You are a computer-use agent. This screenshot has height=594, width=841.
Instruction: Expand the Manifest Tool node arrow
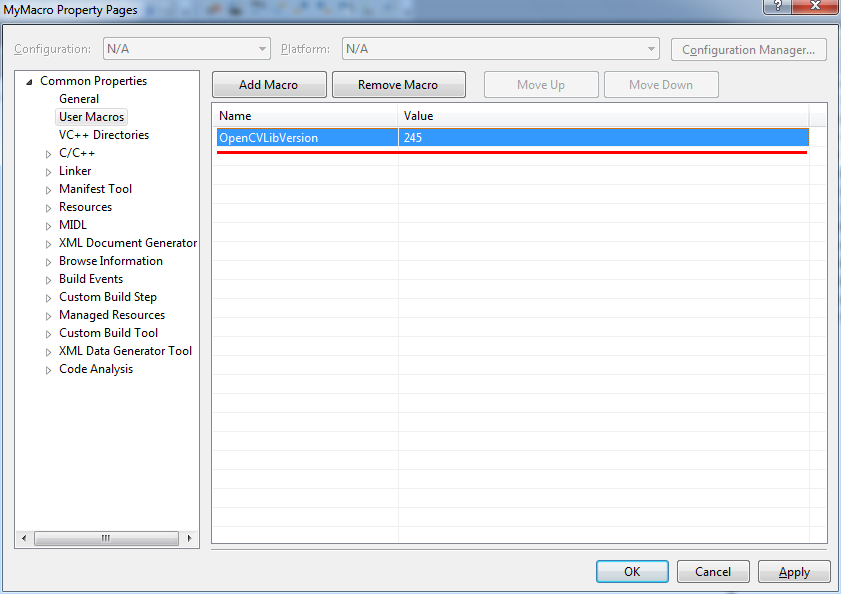[x=48, y=190]
